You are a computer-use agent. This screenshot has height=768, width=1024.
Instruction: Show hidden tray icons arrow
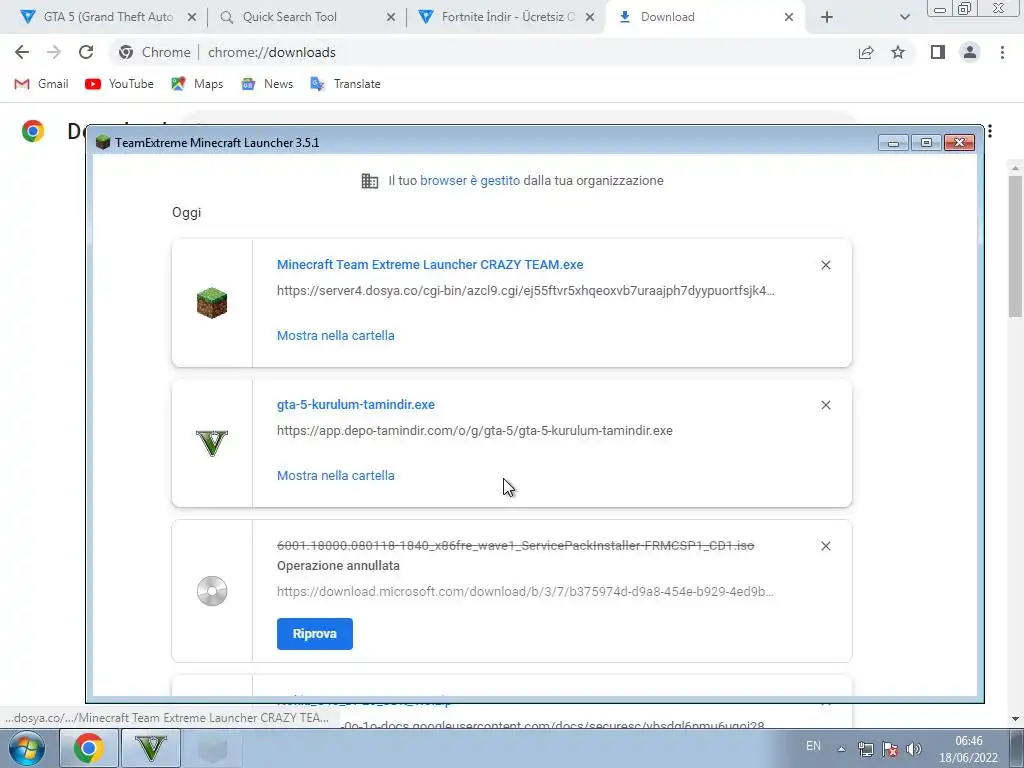click(841, 749)
